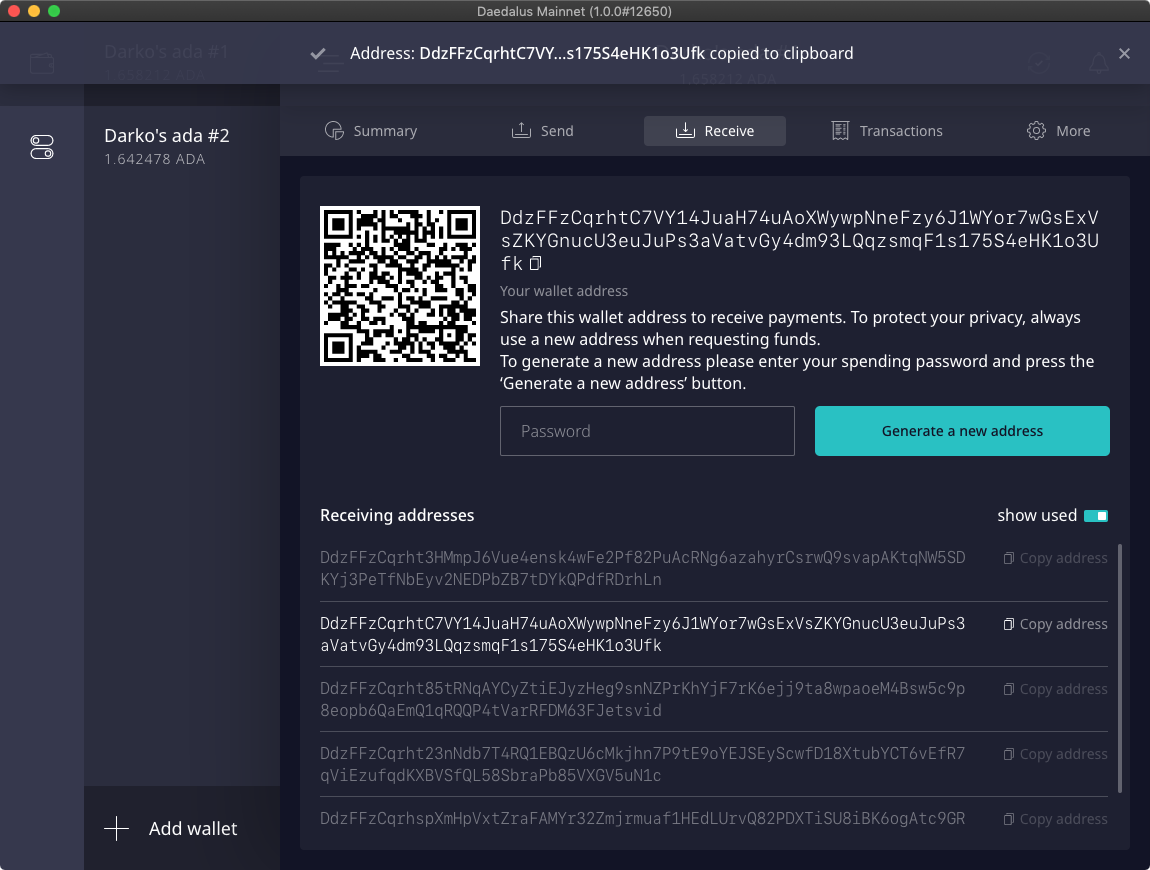Dismiss the copied-to-clipboard notification
This screenshot has height=870, width=1150.
pos(1124,54)
